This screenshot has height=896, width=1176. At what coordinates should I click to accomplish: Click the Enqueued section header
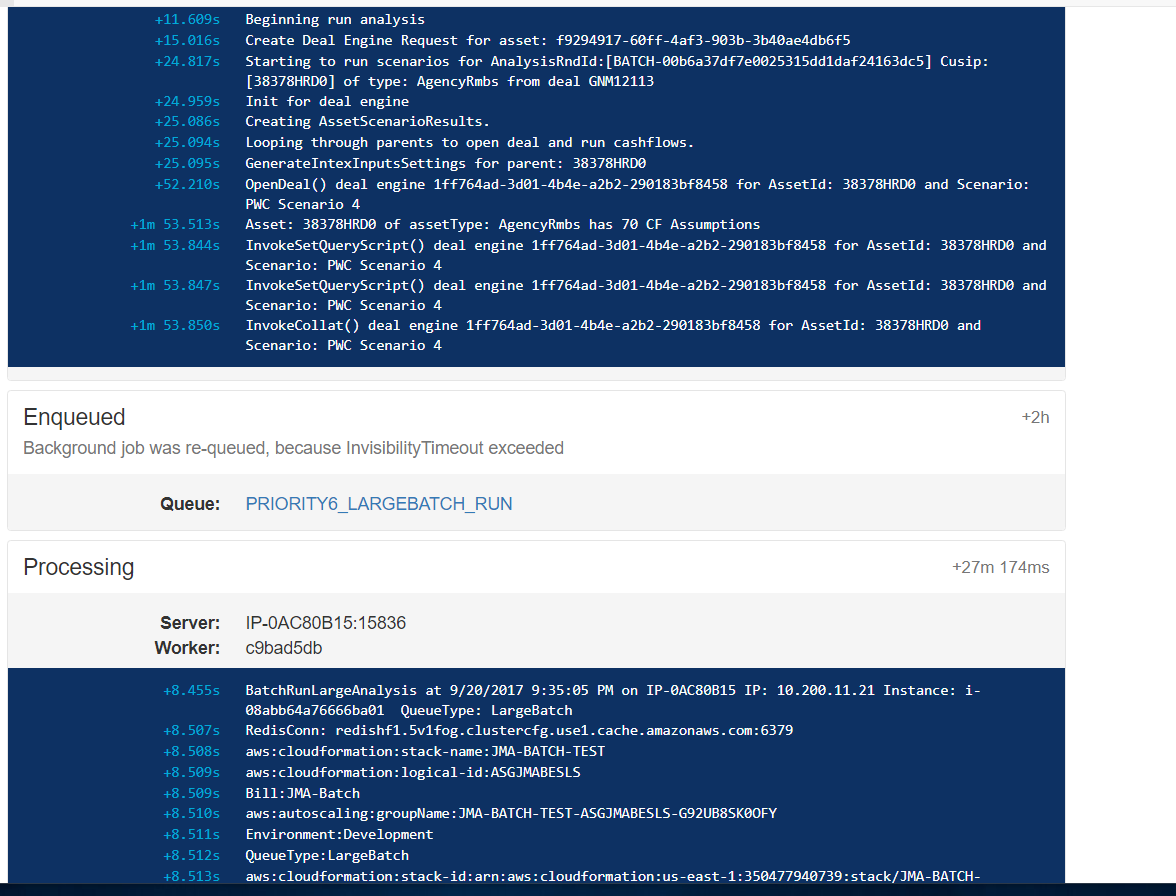(x=75, y=417)
